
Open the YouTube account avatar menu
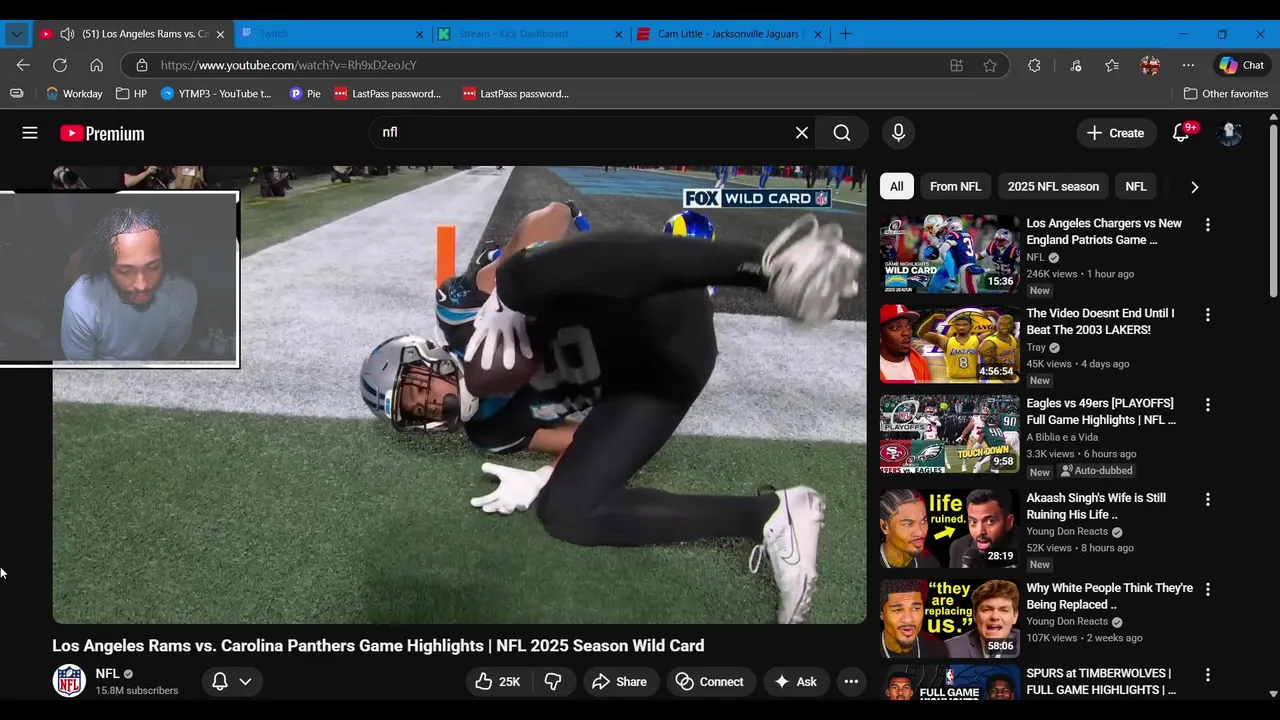point(1230,133)
